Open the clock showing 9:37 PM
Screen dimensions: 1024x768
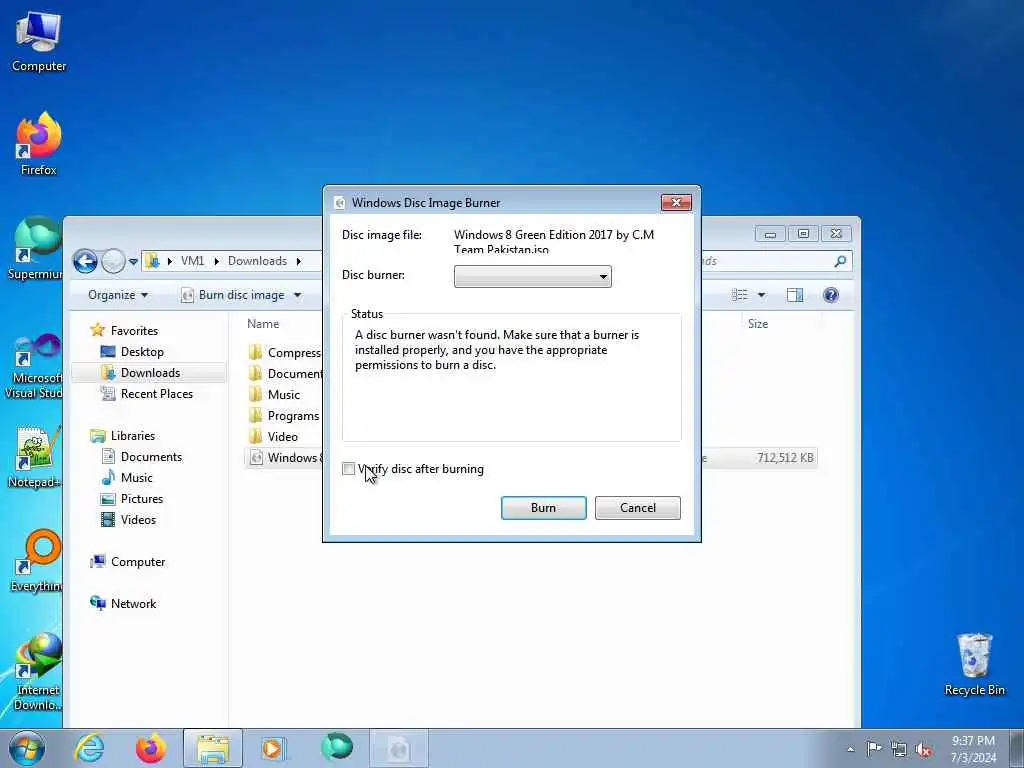coord(973,748)
